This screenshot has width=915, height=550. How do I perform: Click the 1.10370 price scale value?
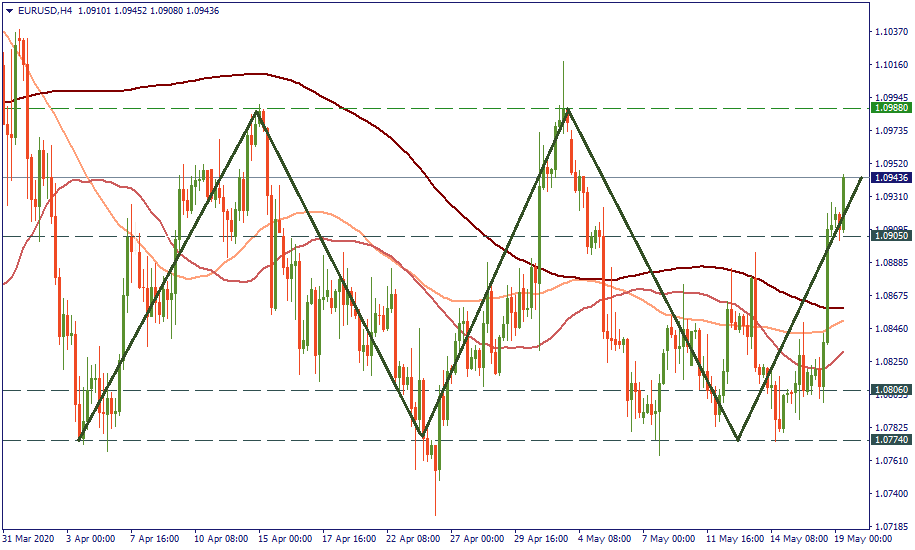tap(890, 32)
